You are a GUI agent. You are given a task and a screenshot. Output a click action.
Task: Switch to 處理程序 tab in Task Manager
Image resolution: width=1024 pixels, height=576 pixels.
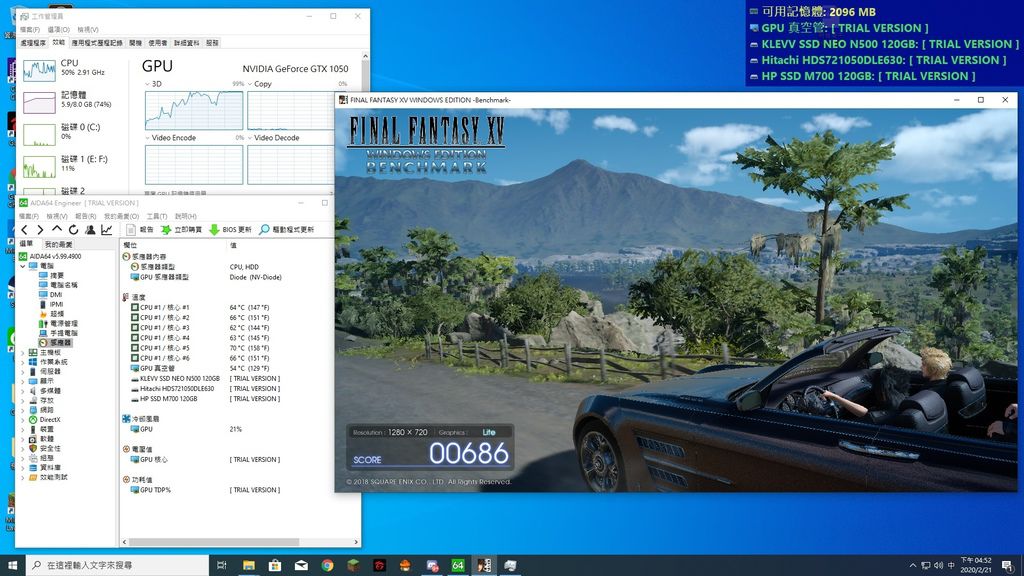(33, 43)
